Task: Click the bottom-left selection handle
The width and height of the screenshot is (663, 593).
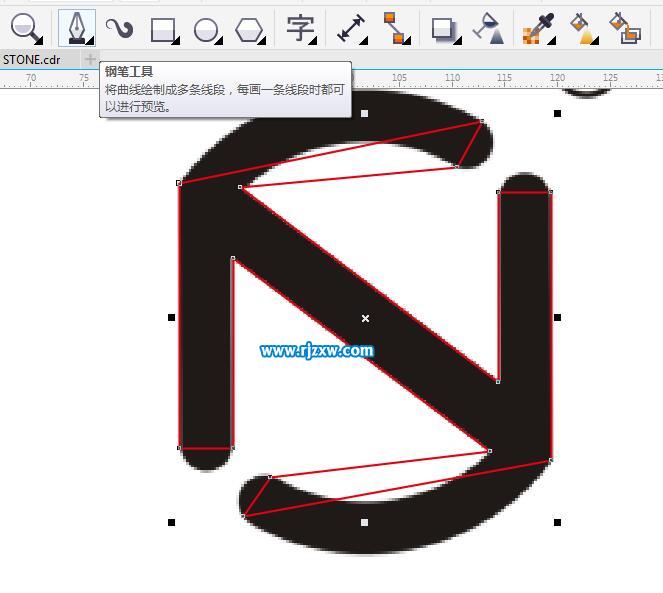Action: click(x=171, y=523)
